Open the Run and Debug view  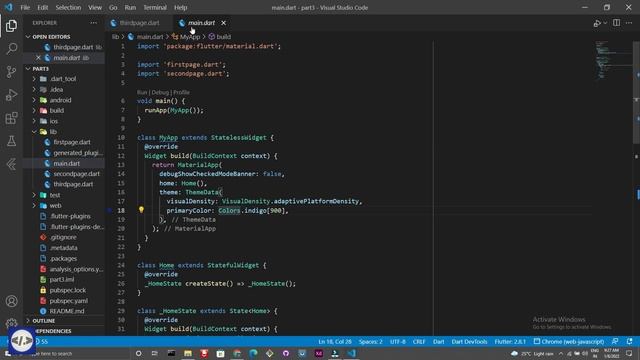click(x=11, y=95)
